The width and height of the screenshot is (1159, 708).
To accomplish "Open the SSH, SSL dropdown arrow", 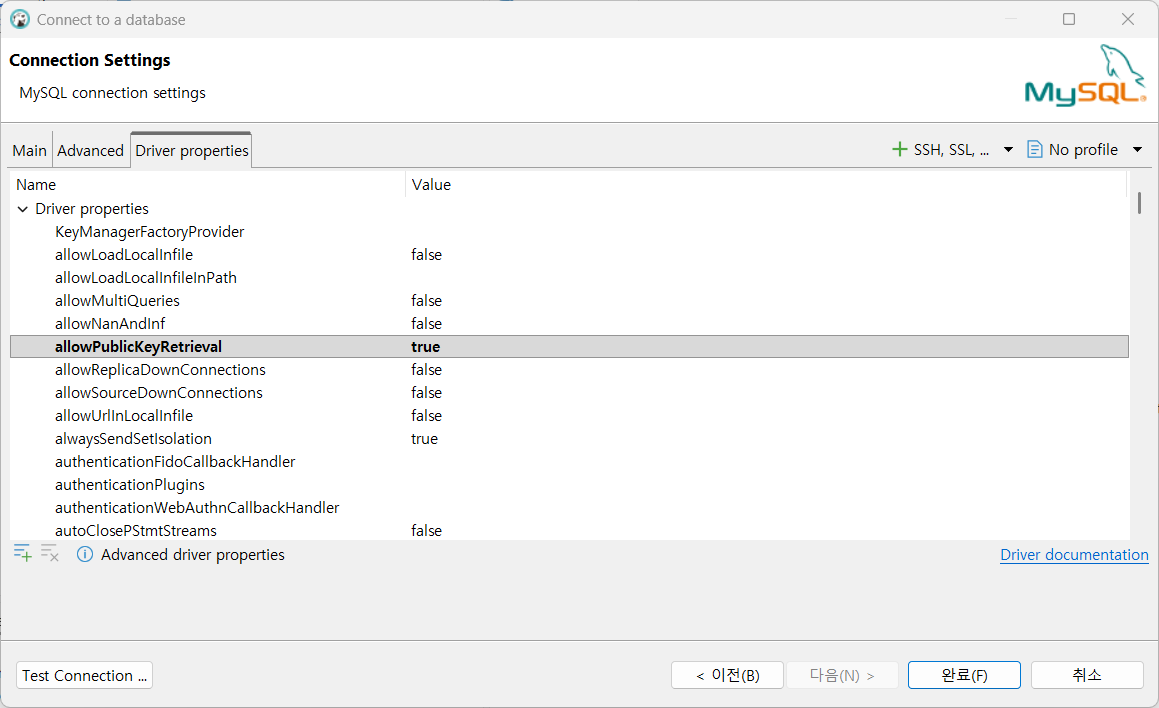I will coord(1008,150).
